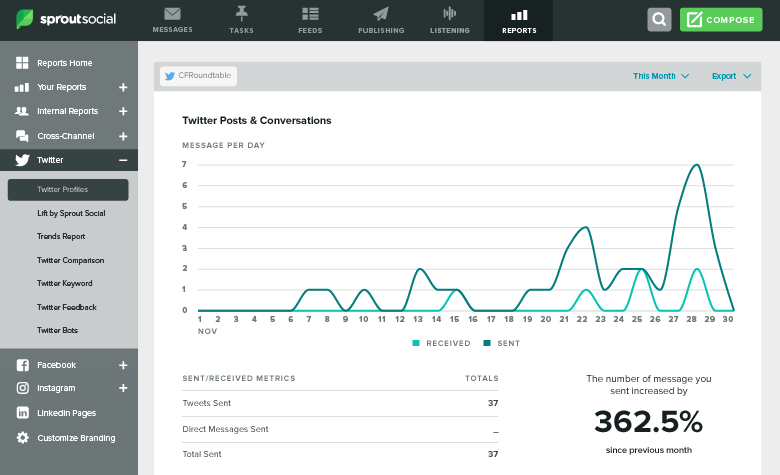This screenshot has height=475, width=780.
Task: Click the Sent legend color swatch
Action: [x=488, y=343]
